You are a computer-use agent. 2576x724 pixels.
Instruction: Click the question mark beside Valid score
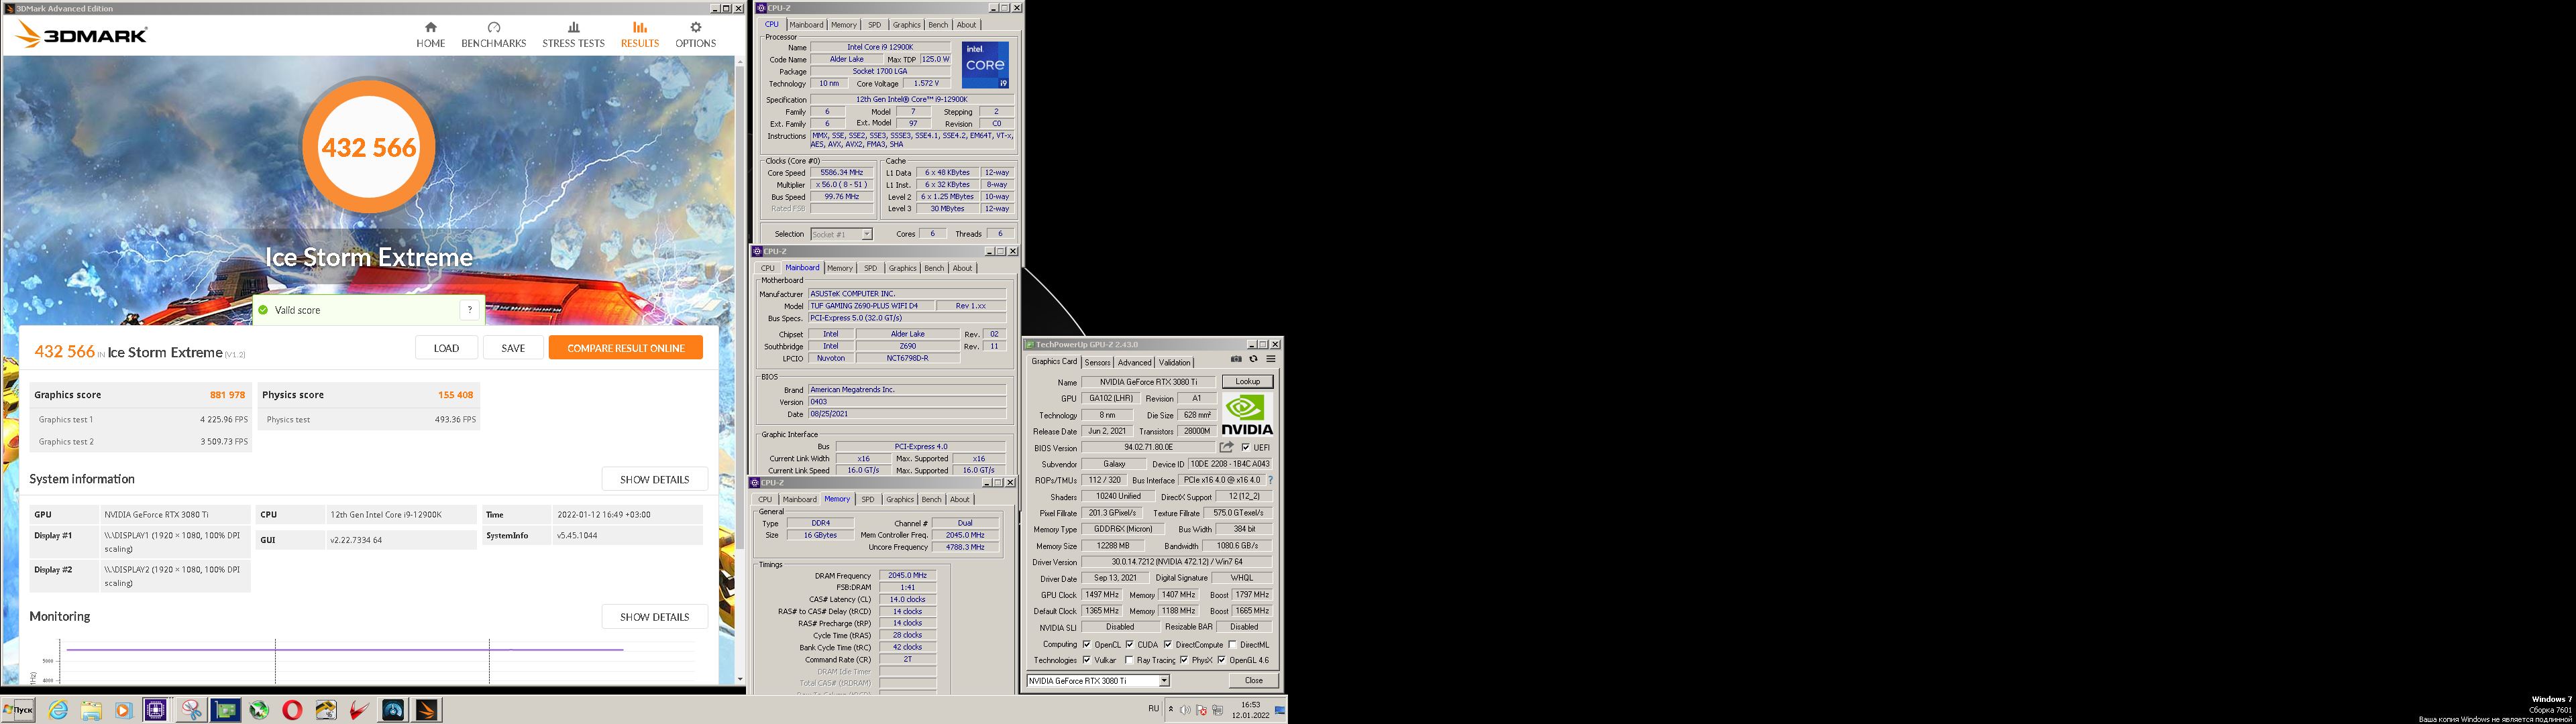(x=470, y=310)
